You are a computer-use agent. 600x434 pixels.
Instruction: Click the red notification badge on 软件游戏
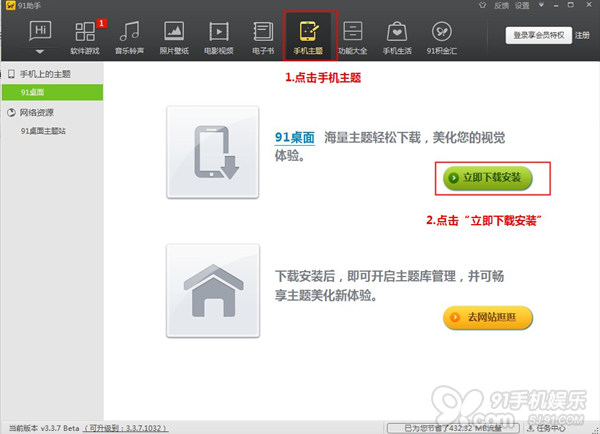click(101, 23)
